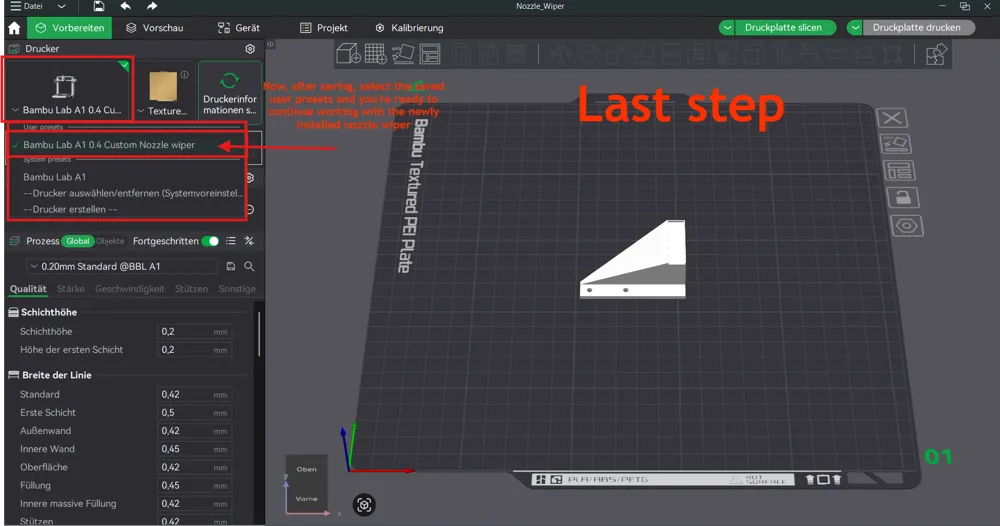Click the Druckerinformationen s... sync button
This screenshot has width=1000, height=526.
(x=230, y=91)
